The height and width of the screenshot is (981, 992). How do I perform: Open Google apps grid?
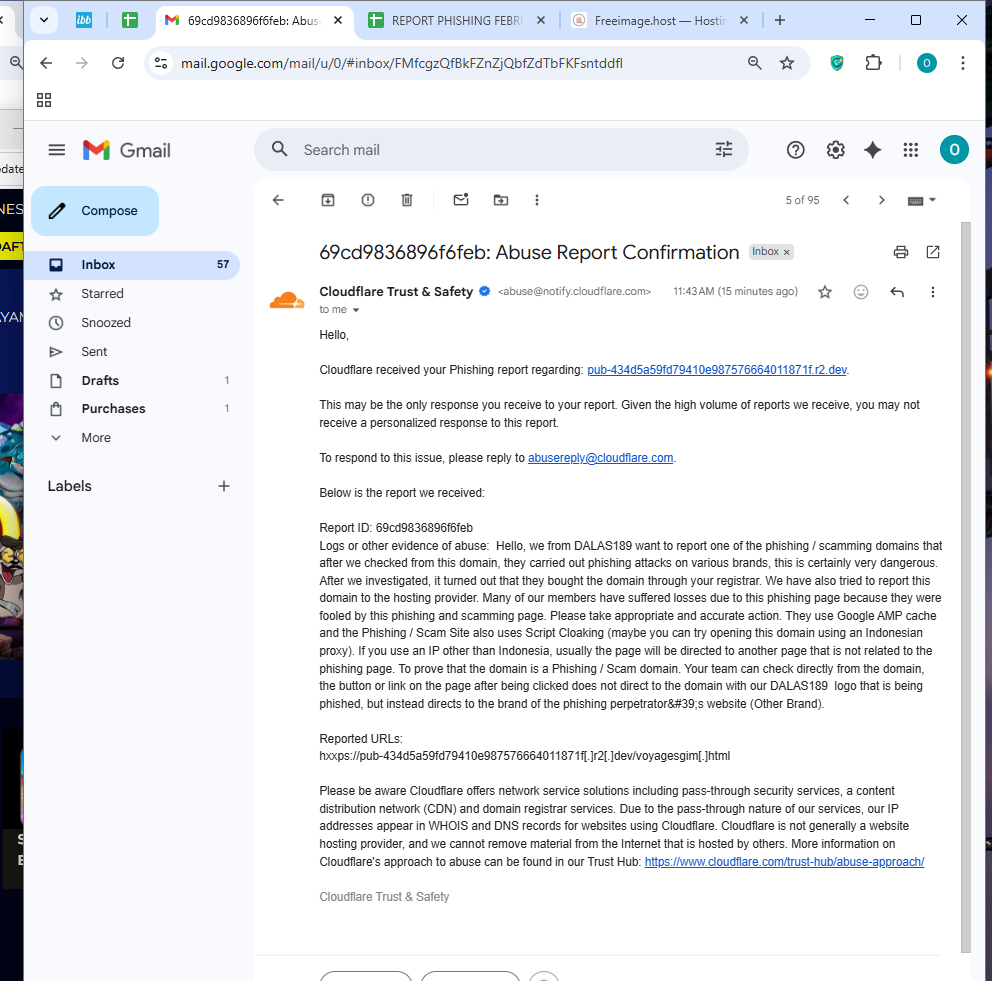[910, 150]
